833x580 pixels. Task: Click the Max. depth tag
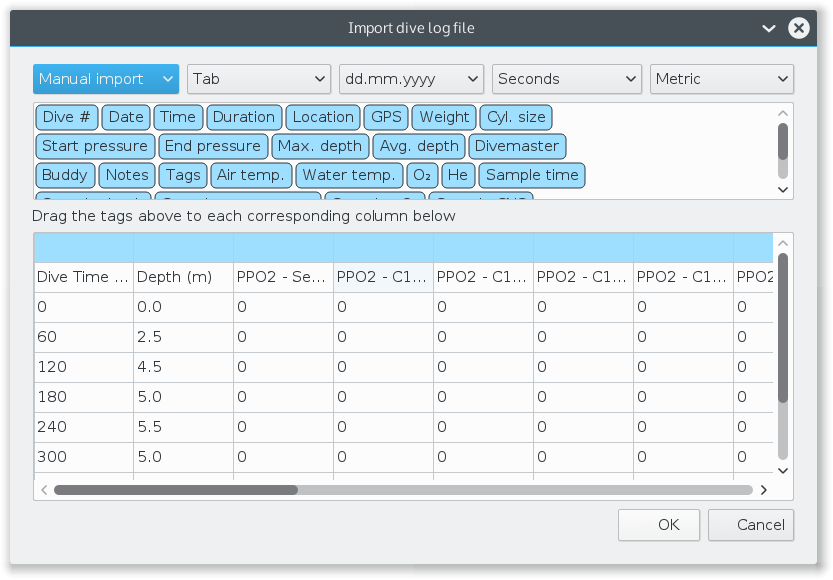tap(320, 146)
